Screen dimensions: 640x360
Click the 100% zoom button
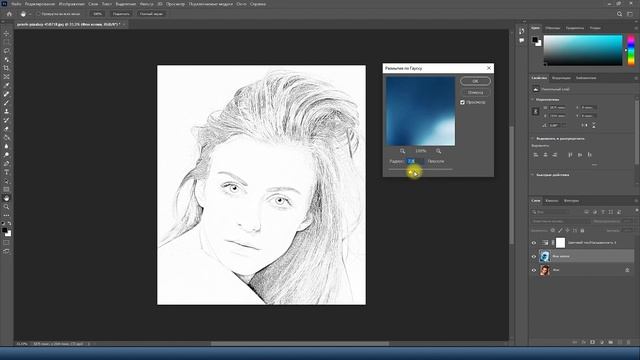tap(98, 14)
